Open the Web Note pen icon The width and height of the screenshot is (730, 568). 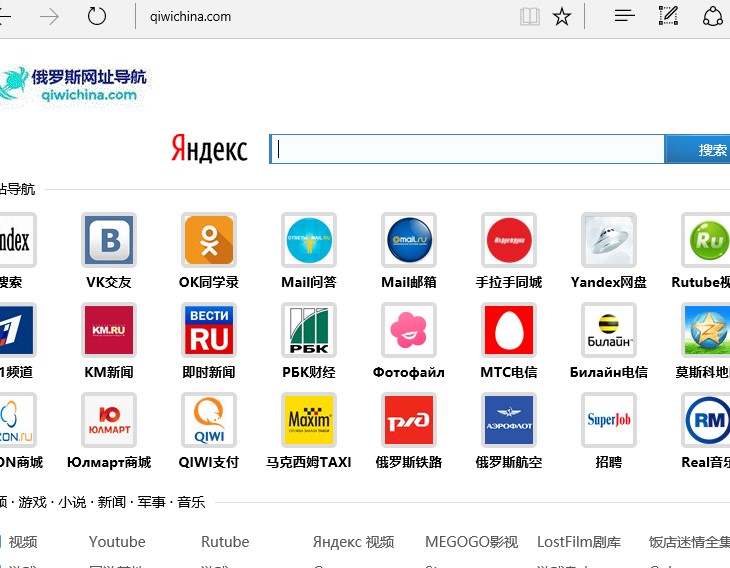click(x=668, y=16)
